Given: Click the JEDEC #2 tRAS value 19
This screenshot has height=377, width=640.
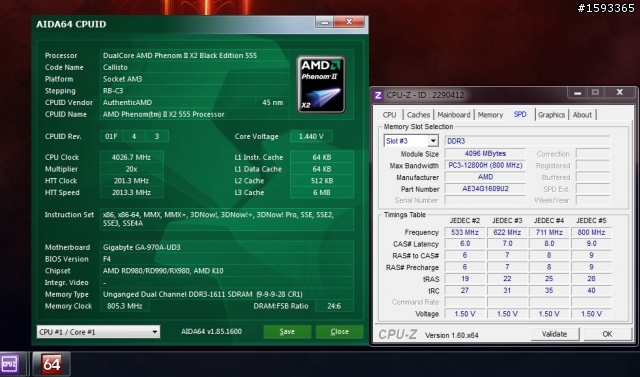Looking at the screenshot, I should coord(464,279).
